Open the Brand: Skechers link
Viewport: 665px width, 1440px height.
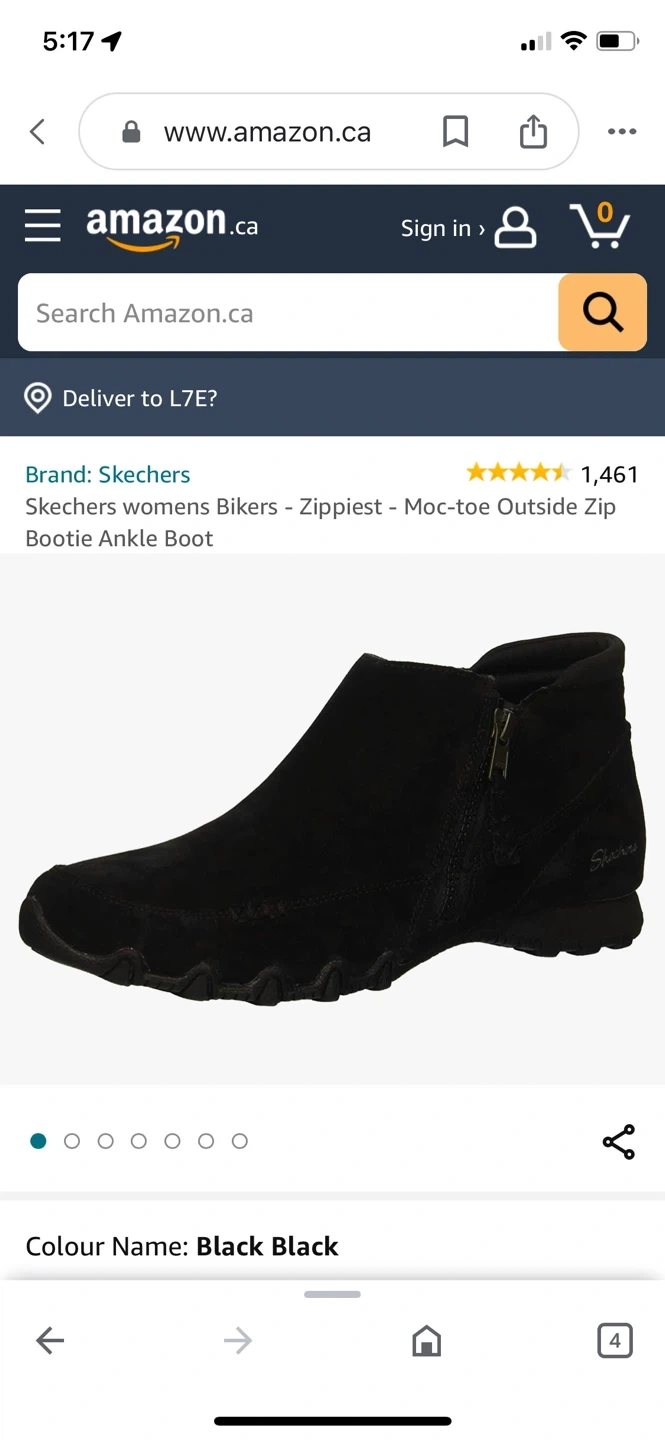tap(108, 474)
